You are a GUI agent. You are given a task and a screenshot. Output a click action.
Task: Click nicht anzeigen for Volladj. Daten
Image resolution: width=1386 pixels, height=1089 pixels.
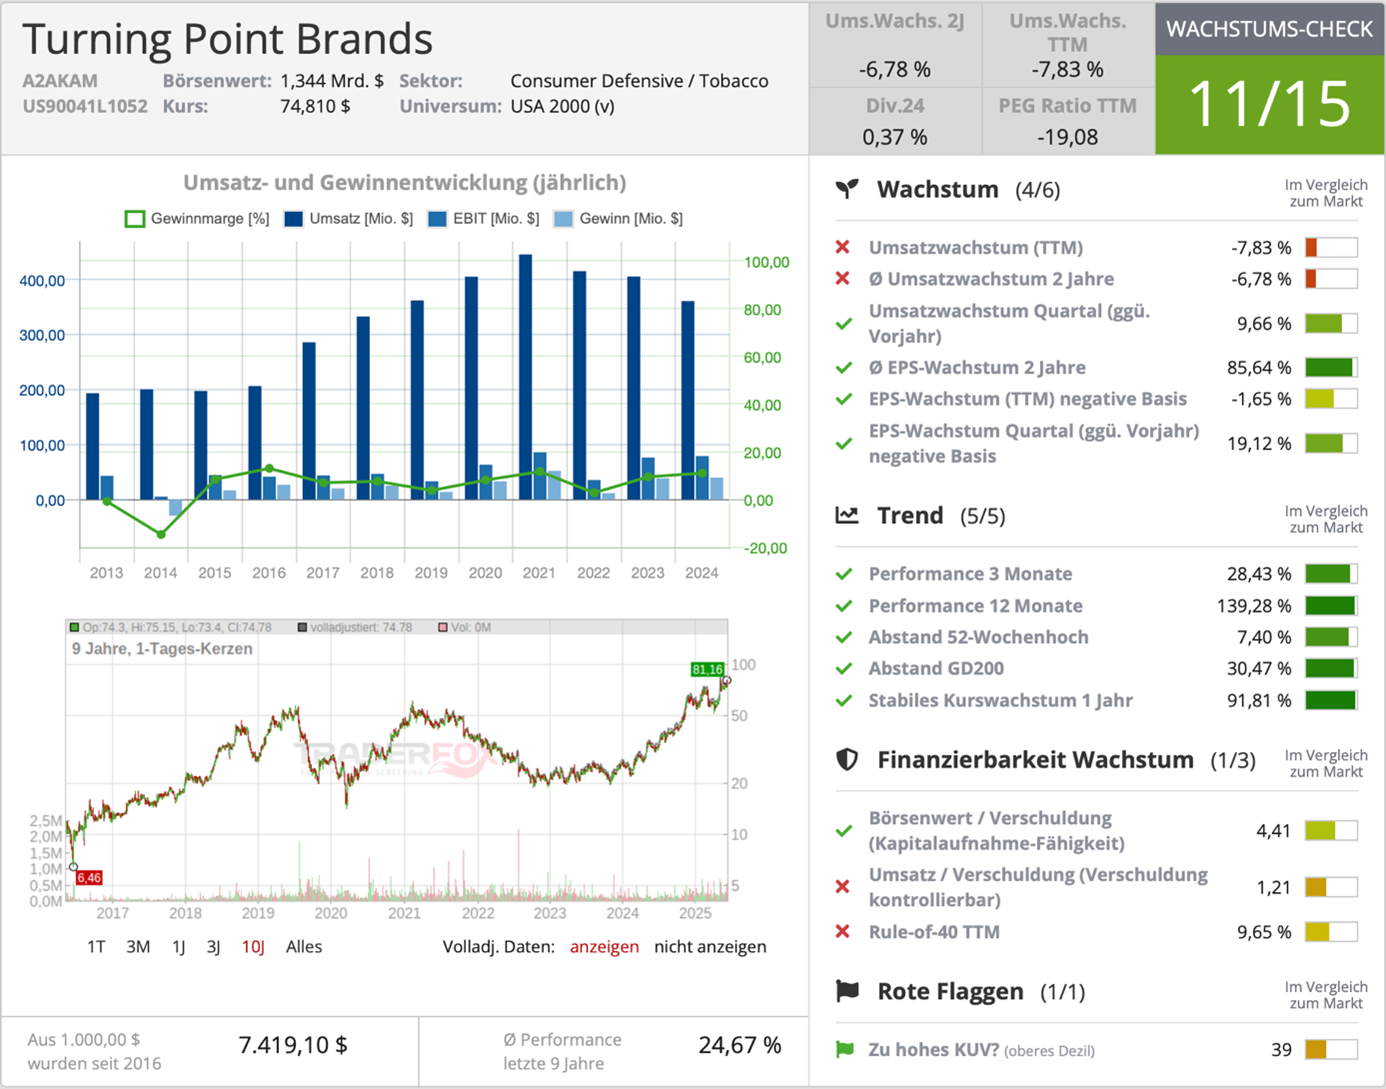point(710,946)
